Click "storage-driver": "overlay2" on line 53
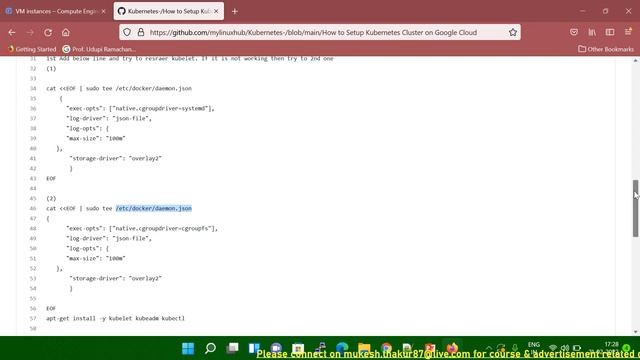Screen dimensions: 640x360 coord(116,278)
